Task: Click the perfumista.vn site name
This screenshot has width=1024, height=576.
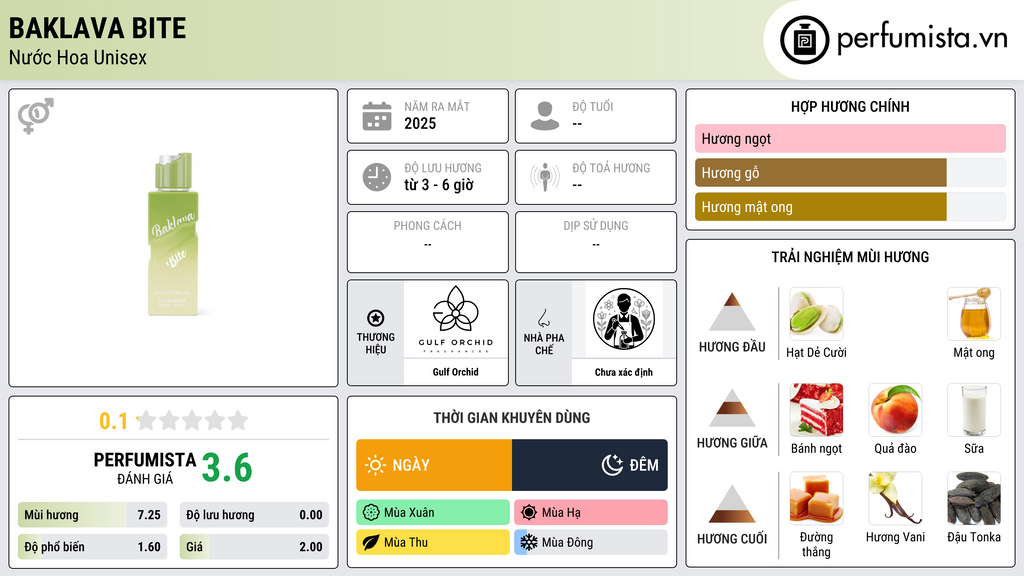Action: coord(922,39)
